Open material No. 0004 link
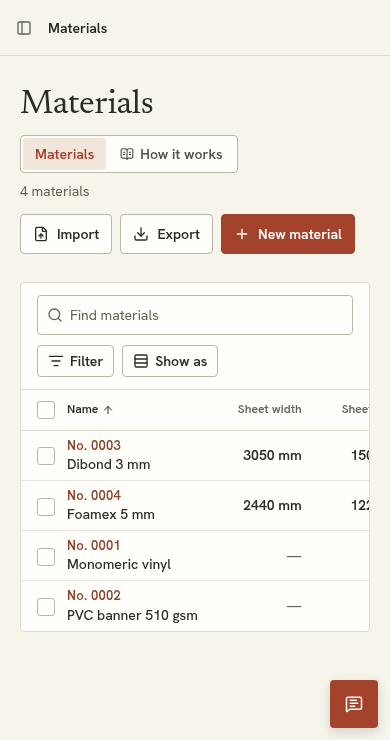 click(94, 495)
